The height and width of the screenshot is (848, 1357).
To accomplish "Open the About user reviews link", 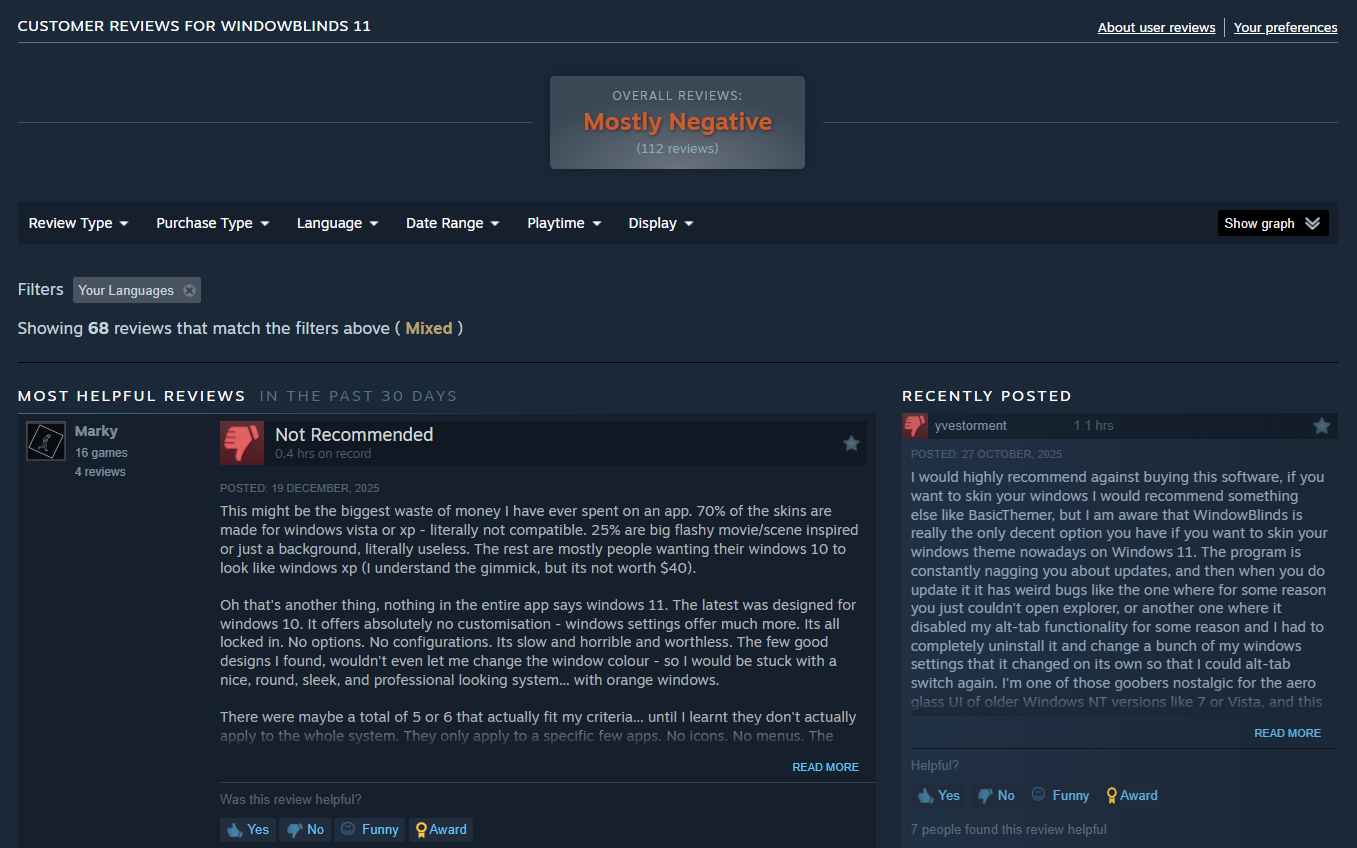I will pos(1156,27).
